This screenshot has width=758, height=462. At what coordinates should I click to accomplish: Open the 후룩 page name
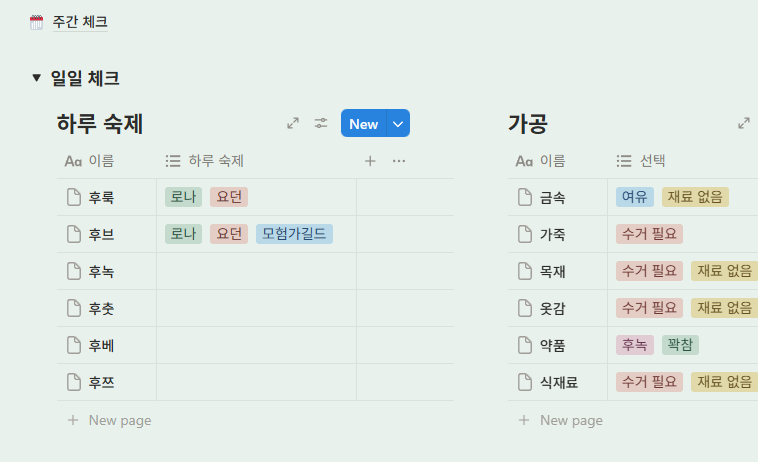click(x=101, y=198)
